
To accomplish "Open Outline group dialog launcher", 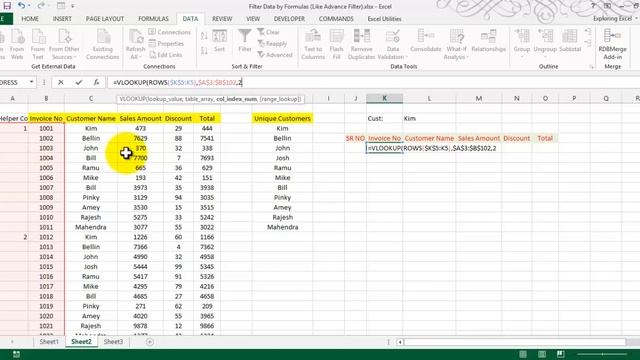I will pyautogui.click(x=591, y=67).
